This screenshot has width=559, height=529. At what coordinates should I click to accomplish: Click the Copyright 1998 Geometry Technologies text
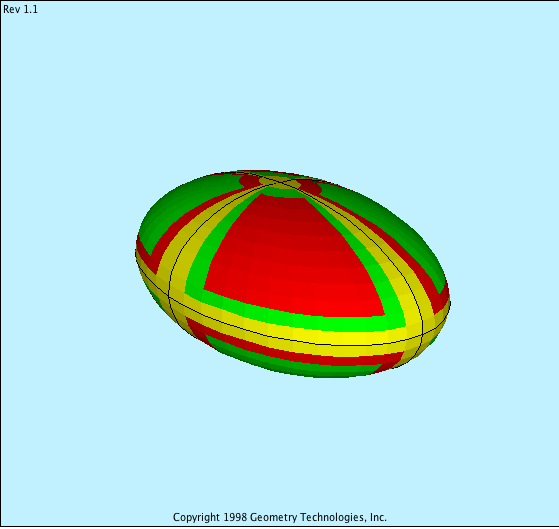pyautogui.click(x=280, y=517)
